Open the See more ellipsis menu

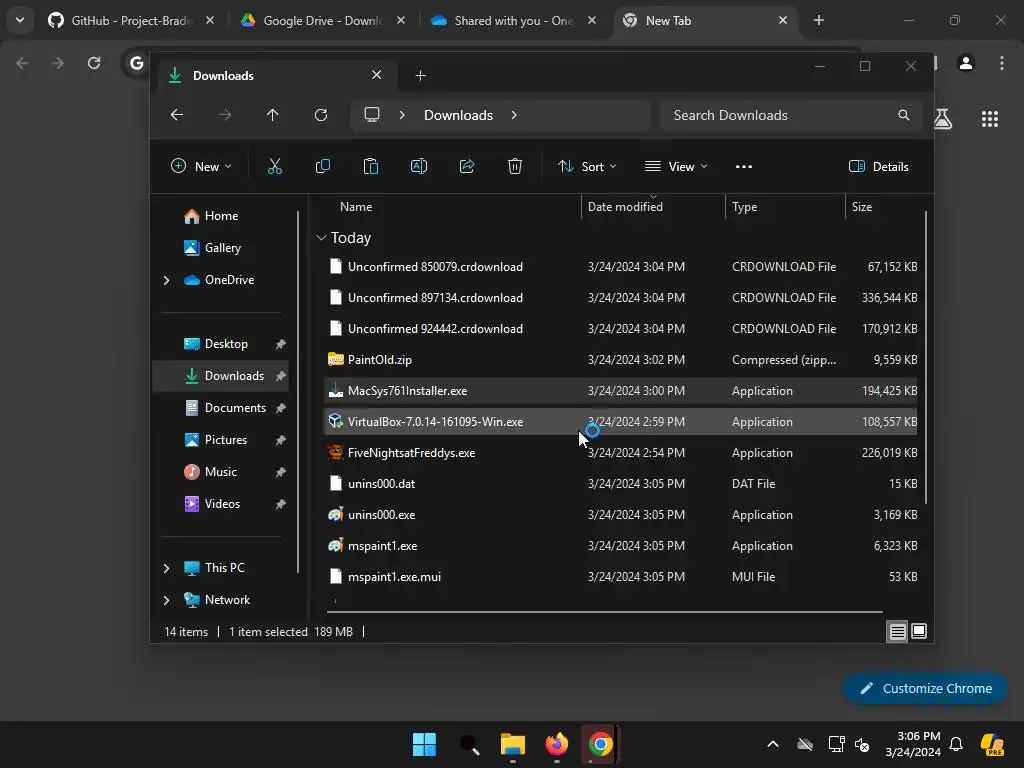pos(744,167)
